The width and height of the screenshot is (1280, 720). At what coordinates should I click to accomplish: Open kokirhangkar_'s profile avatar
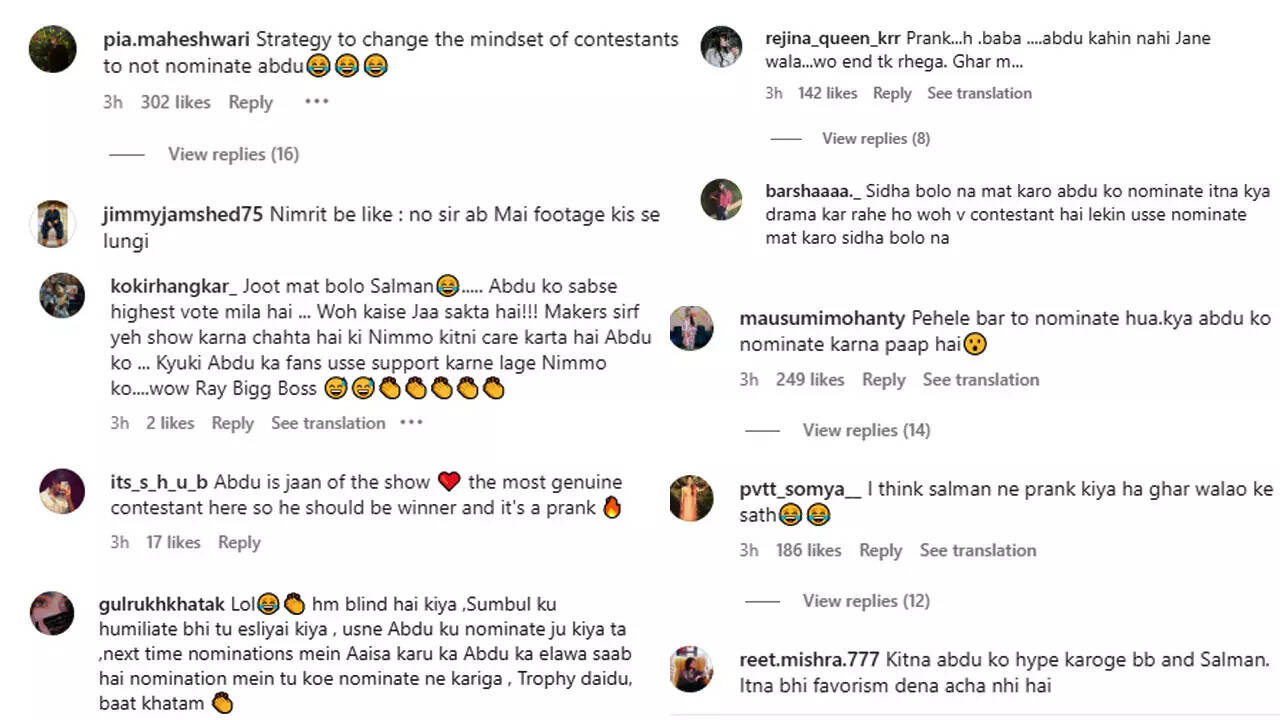point(62,296)
